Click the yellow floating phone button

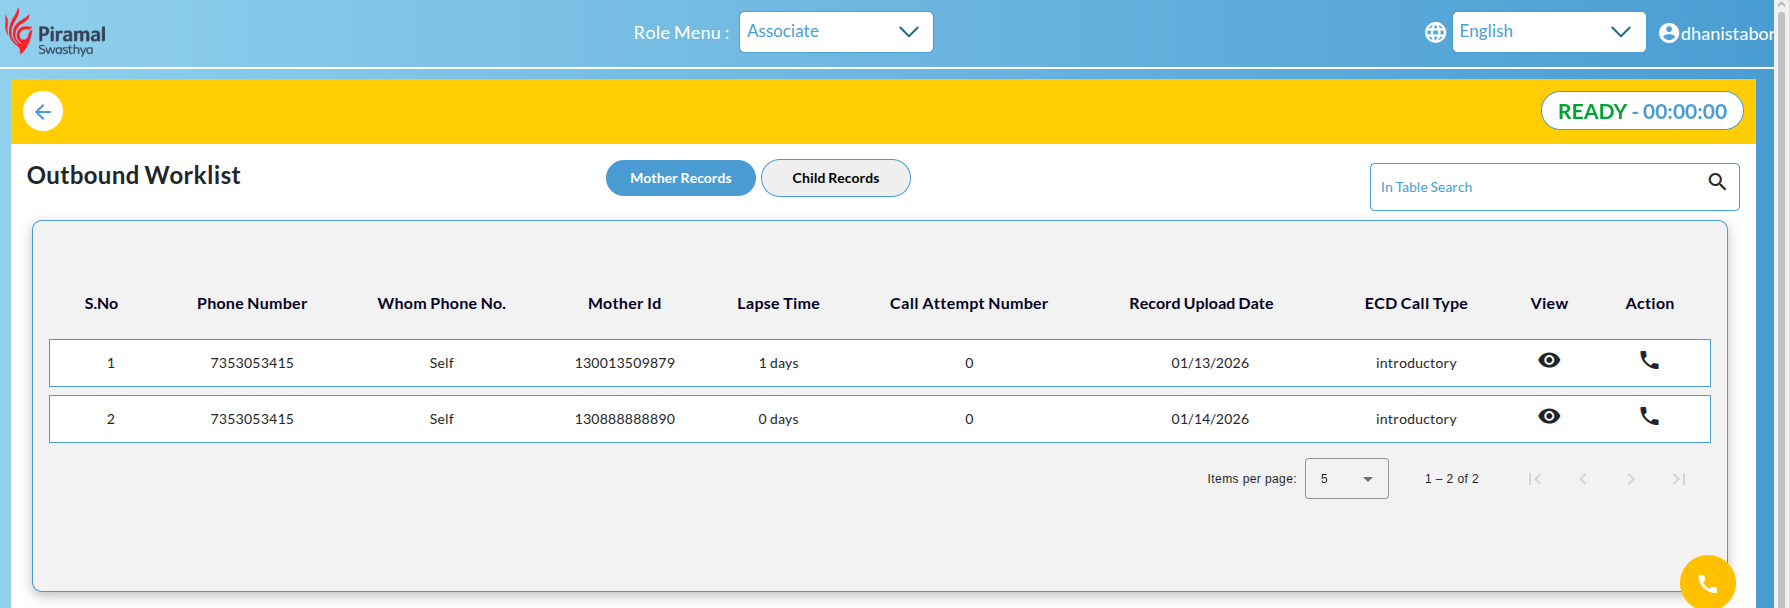[1707, 582]
